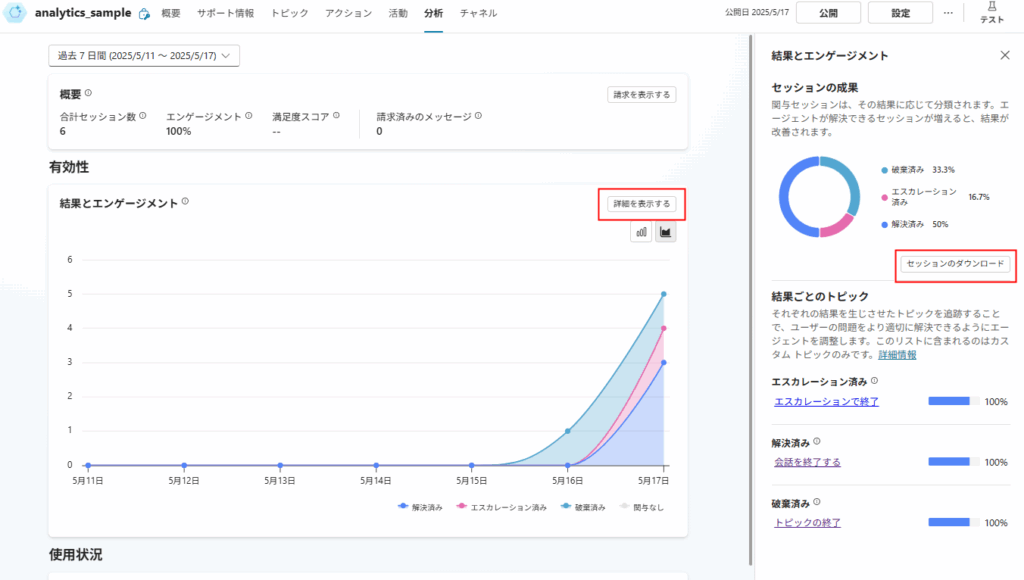Click the 請求を表示する button
This screenshot has width=1024, height=580.
click(641, 95)
